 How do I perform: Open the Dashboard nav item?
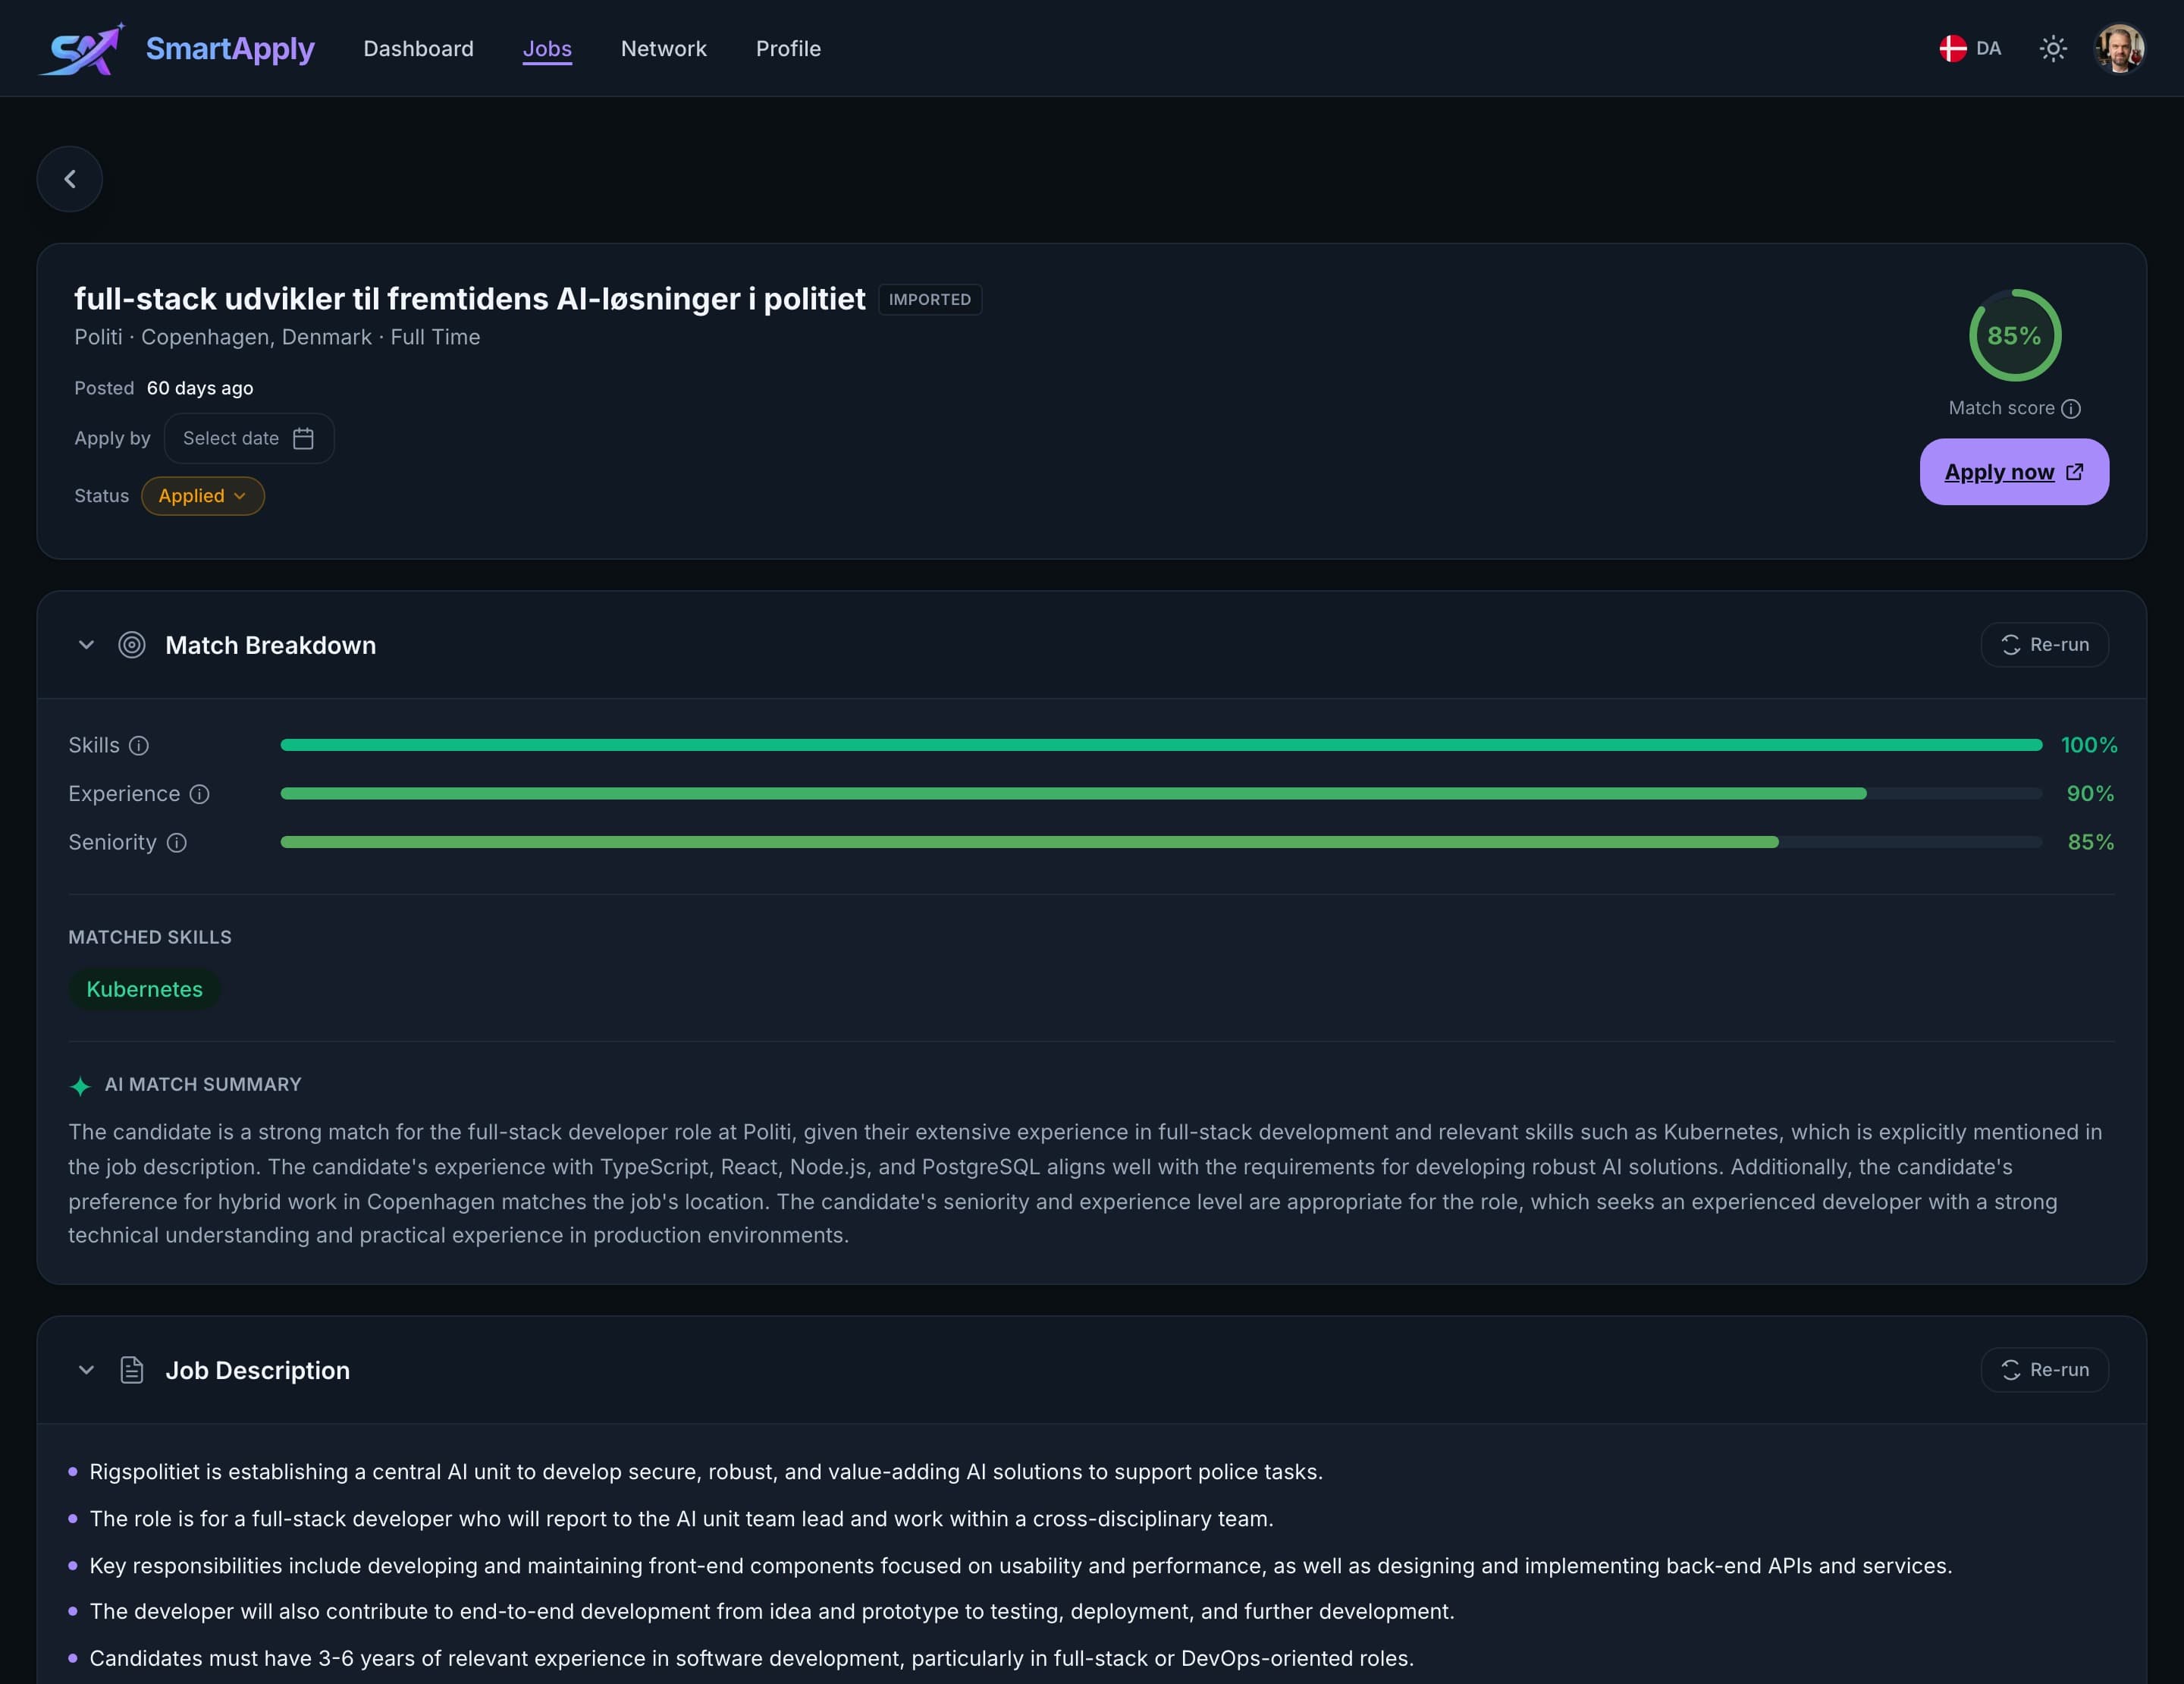[418, 48]
